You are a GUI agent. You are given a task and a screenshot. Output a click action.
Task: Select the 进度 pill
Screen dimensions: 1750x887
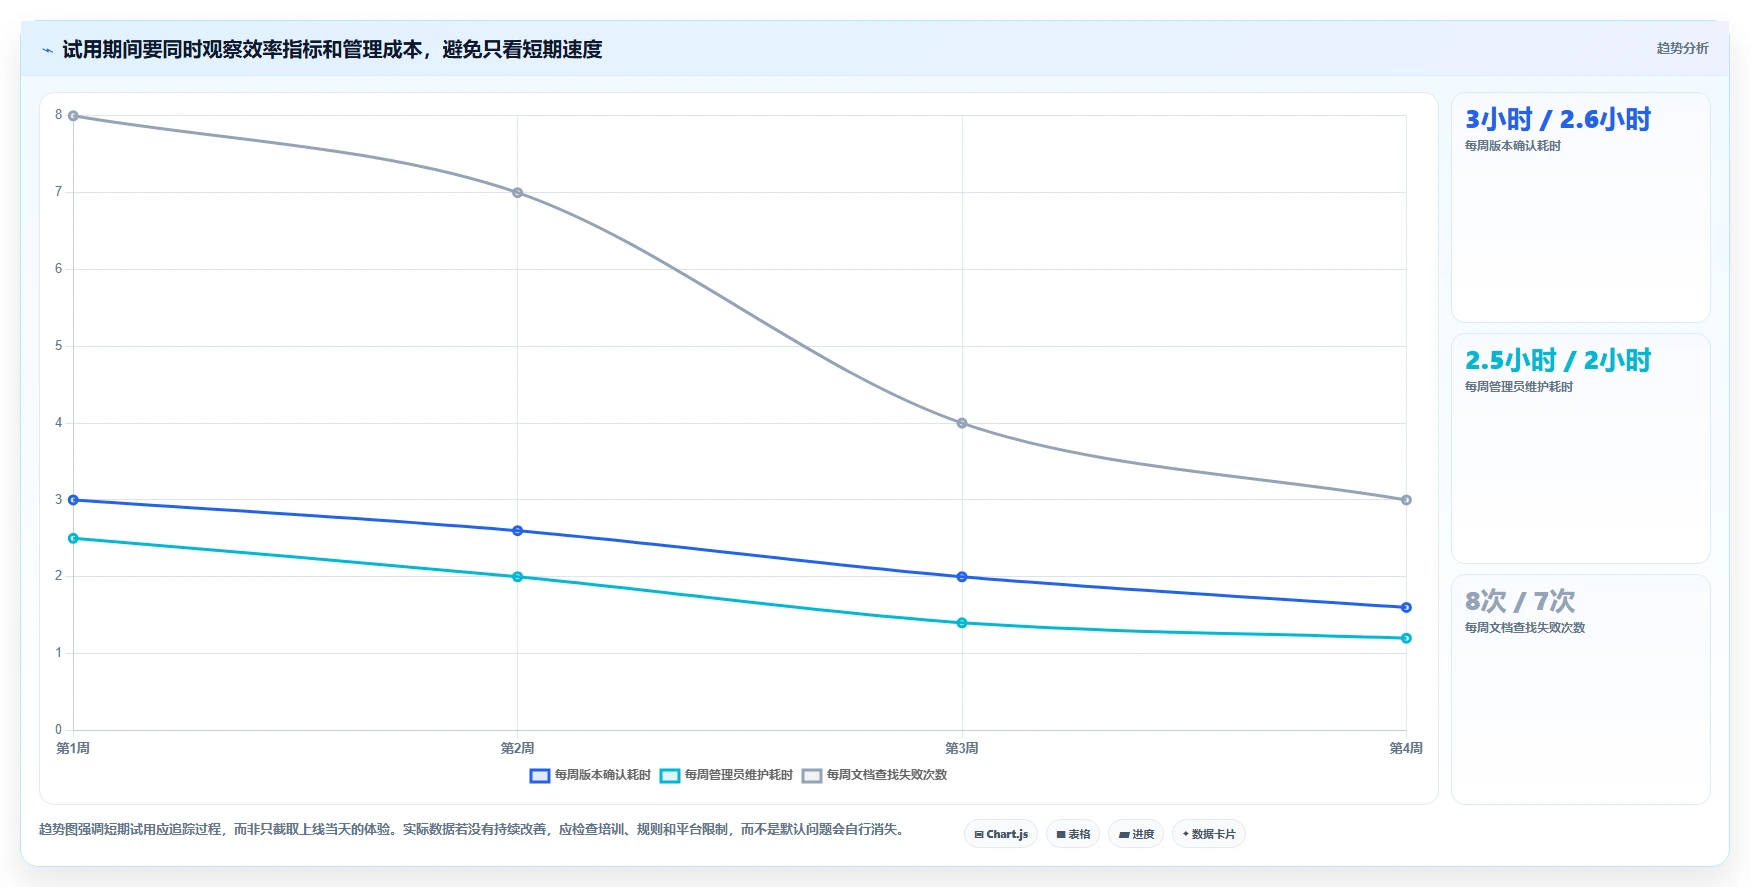[1136, 834]
